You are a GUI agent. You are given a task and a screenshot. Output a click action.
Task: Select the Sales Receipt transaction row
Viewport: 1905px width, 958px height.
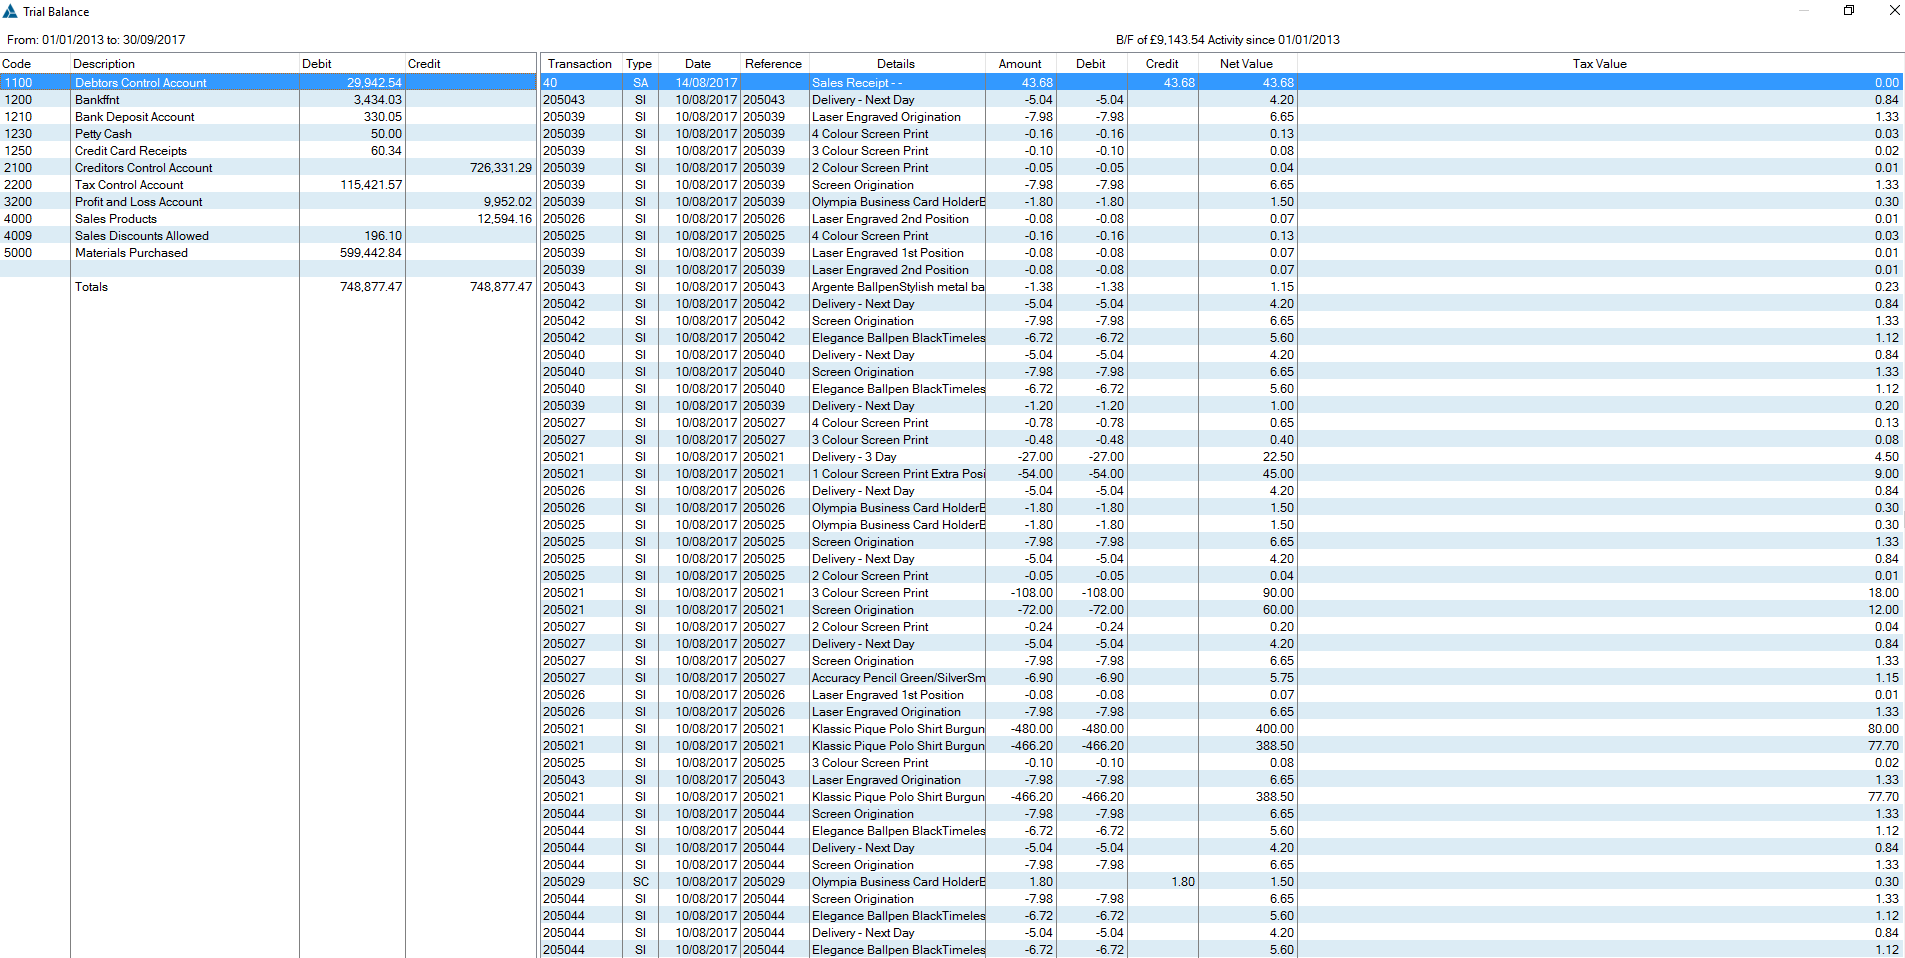point(1222,83)
